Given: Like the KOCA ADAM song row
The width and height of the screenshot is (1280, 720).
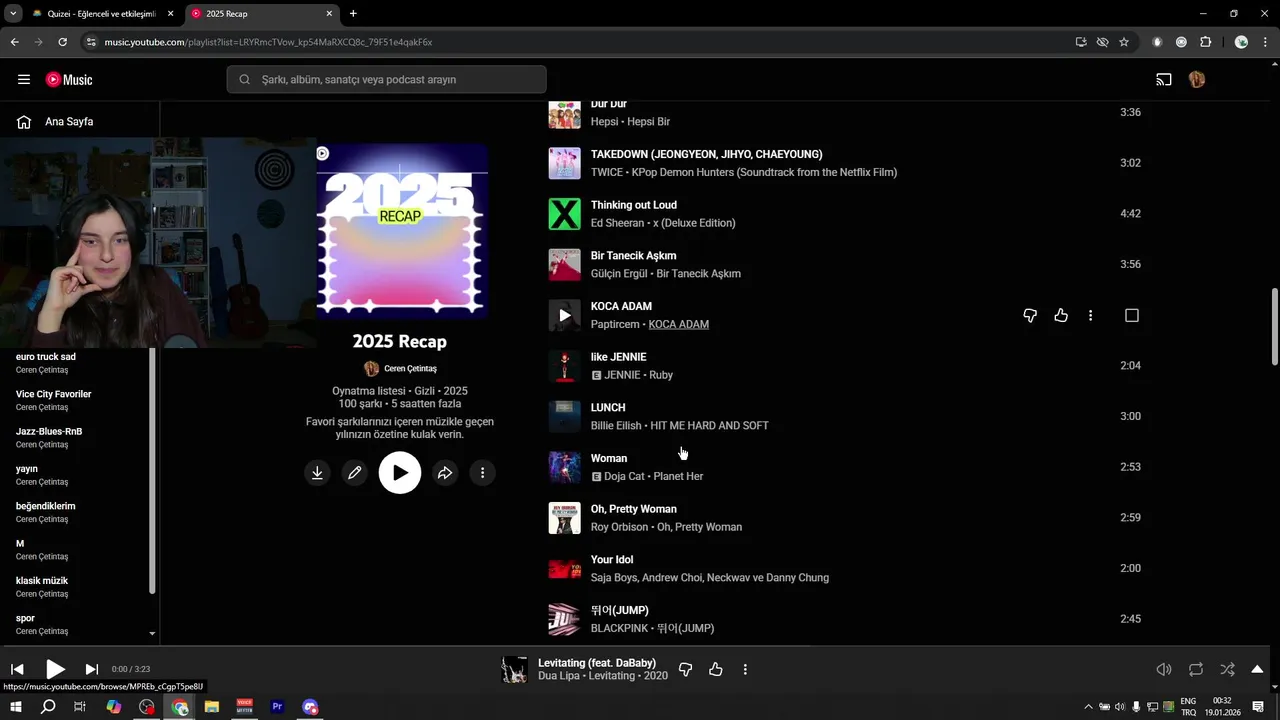Looking at the screenshot, I should [1061, 316].
